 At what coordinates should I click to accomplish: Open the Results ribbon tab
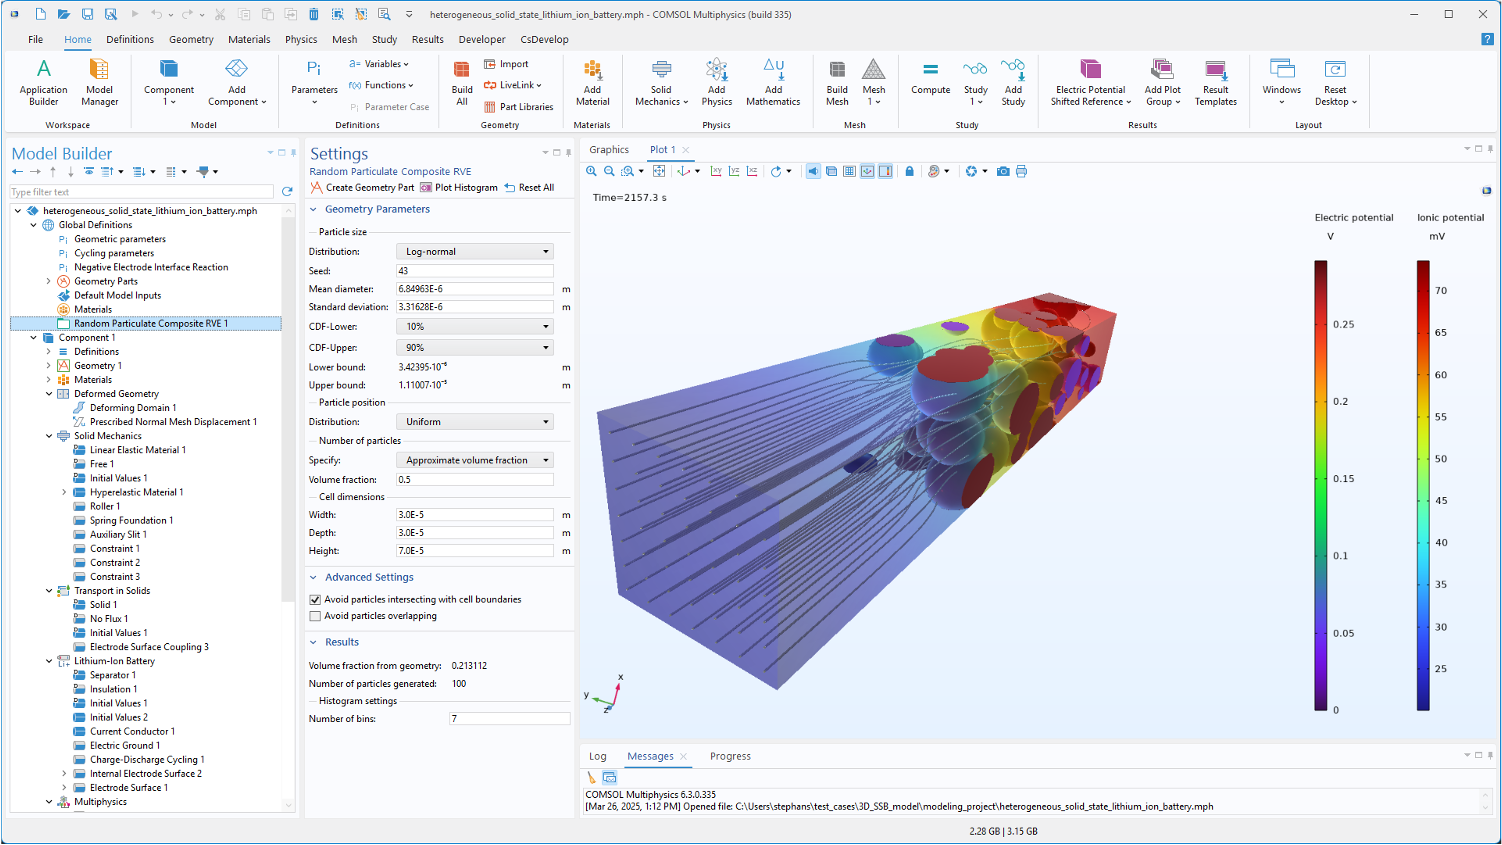[427, 40]
